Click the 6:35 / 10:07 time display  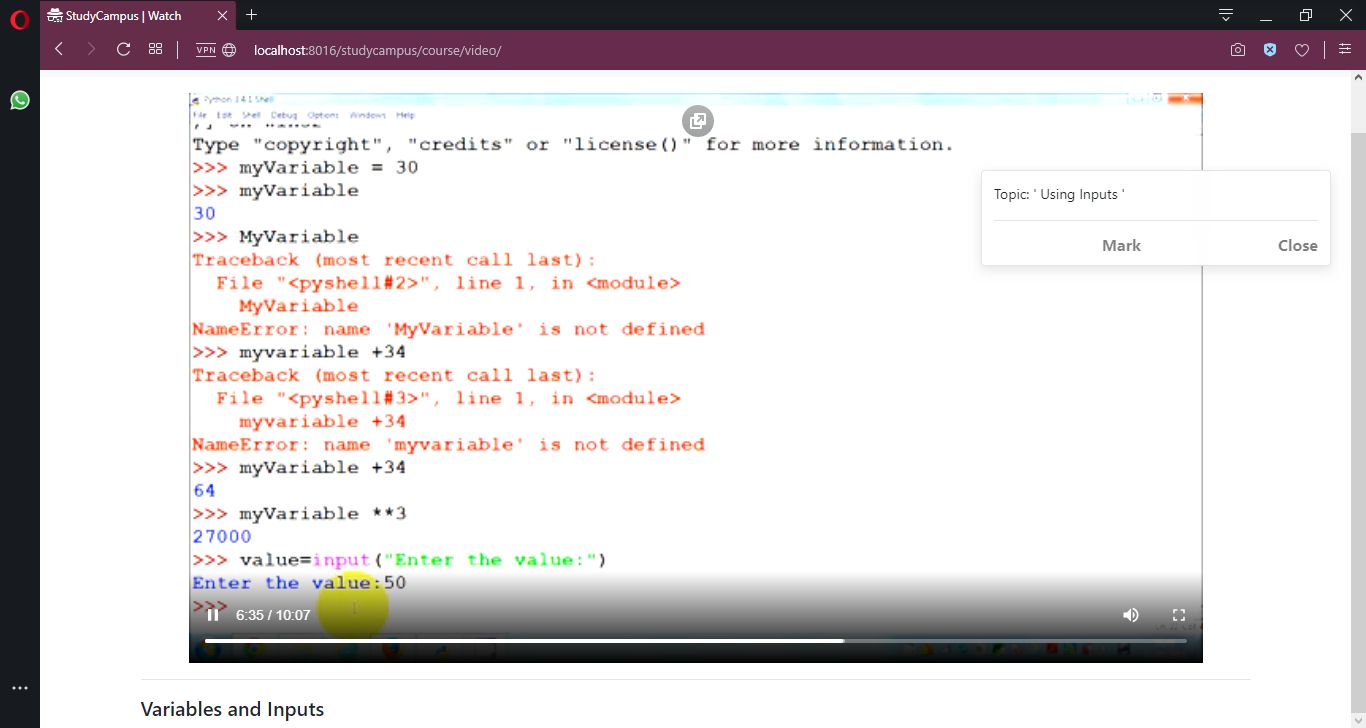tap(273, 615)
